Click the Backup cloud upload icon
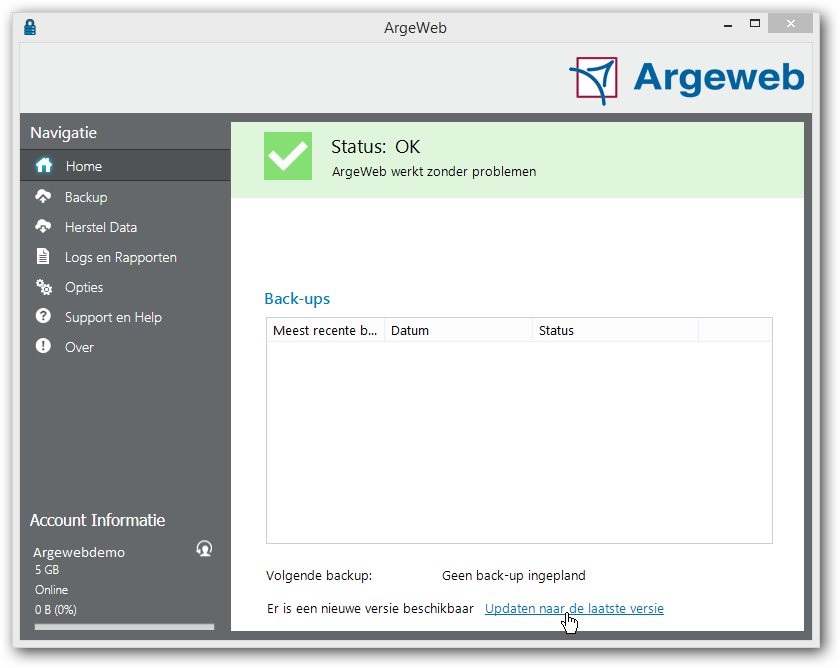 [43, 196]
